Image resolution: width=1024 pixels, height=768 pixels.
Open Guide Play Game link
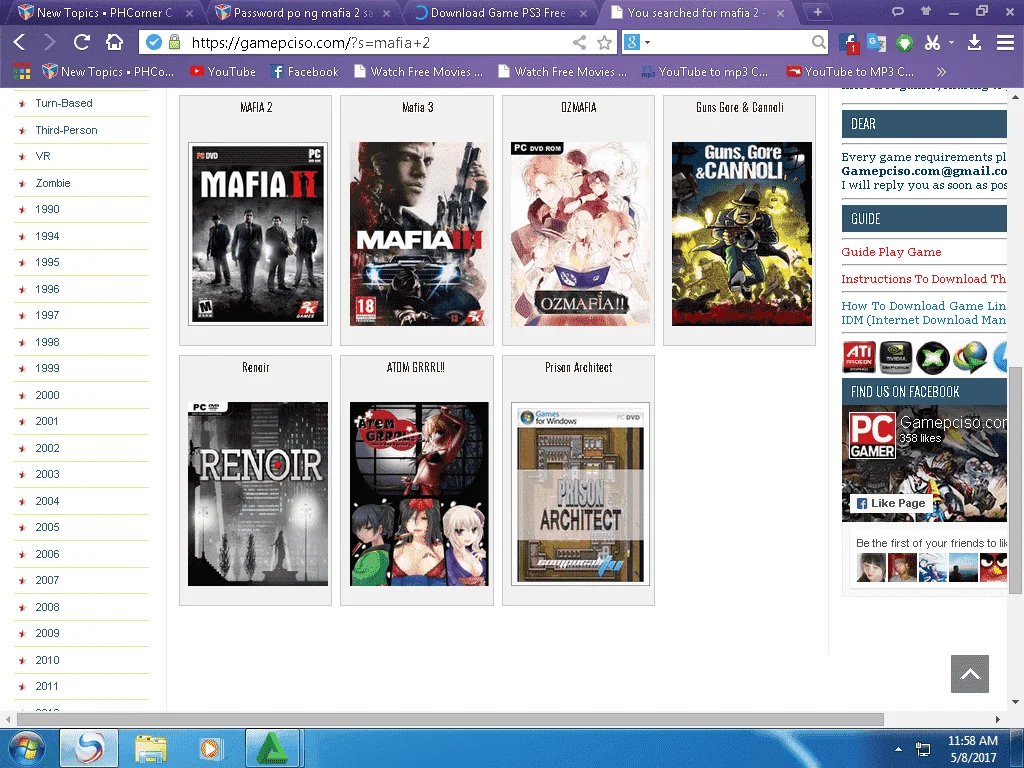[891, 252]
